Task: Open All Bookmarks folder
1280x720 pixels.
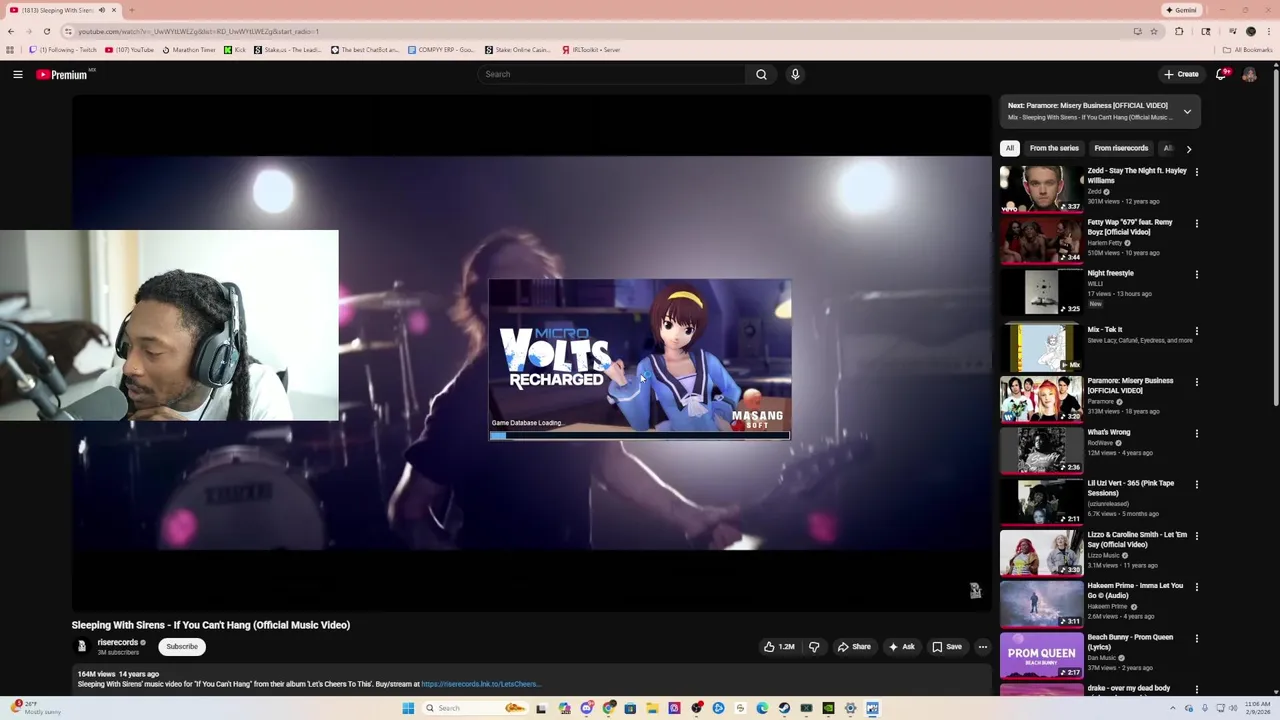Action: pos(1248,49)
